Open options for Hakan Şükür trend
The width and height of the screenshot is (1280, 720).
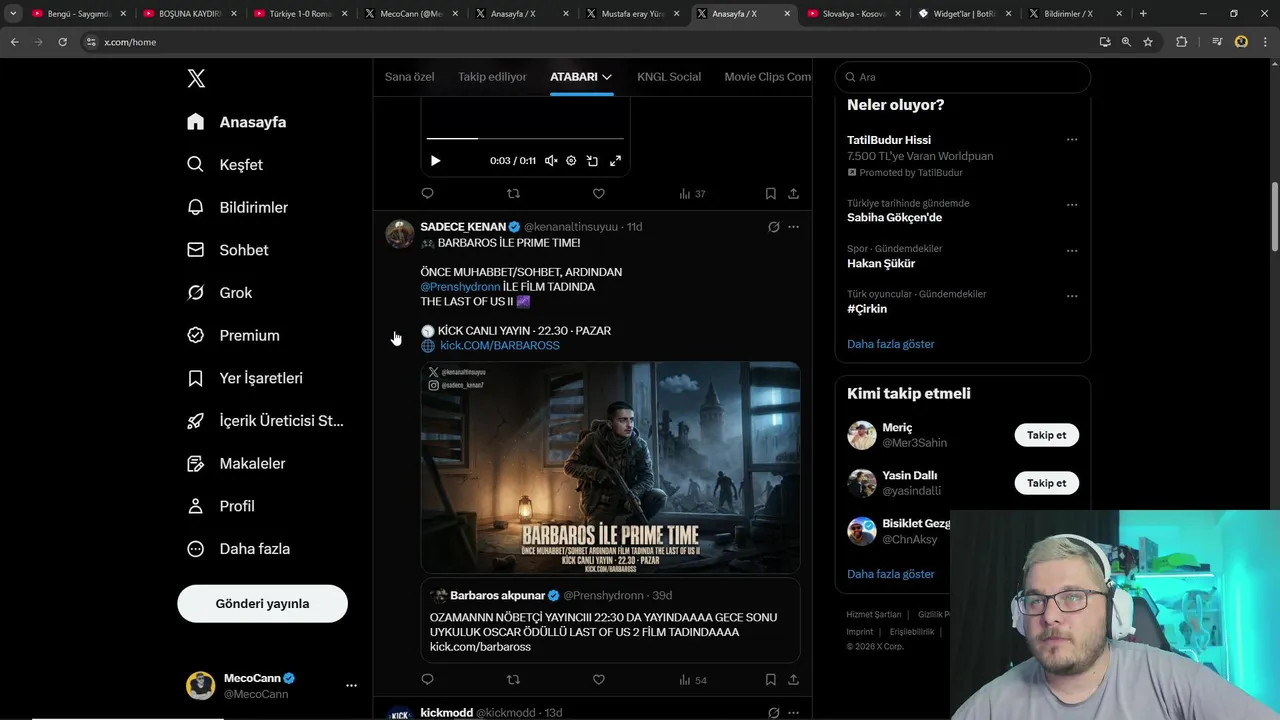coord(1072,251)
